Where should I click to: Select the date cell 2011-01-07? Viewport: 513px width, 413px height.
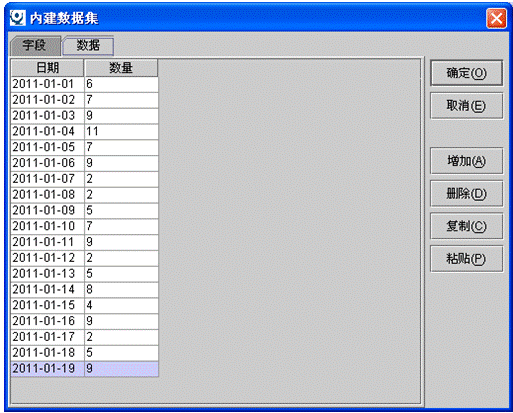[x=48, y=179]
